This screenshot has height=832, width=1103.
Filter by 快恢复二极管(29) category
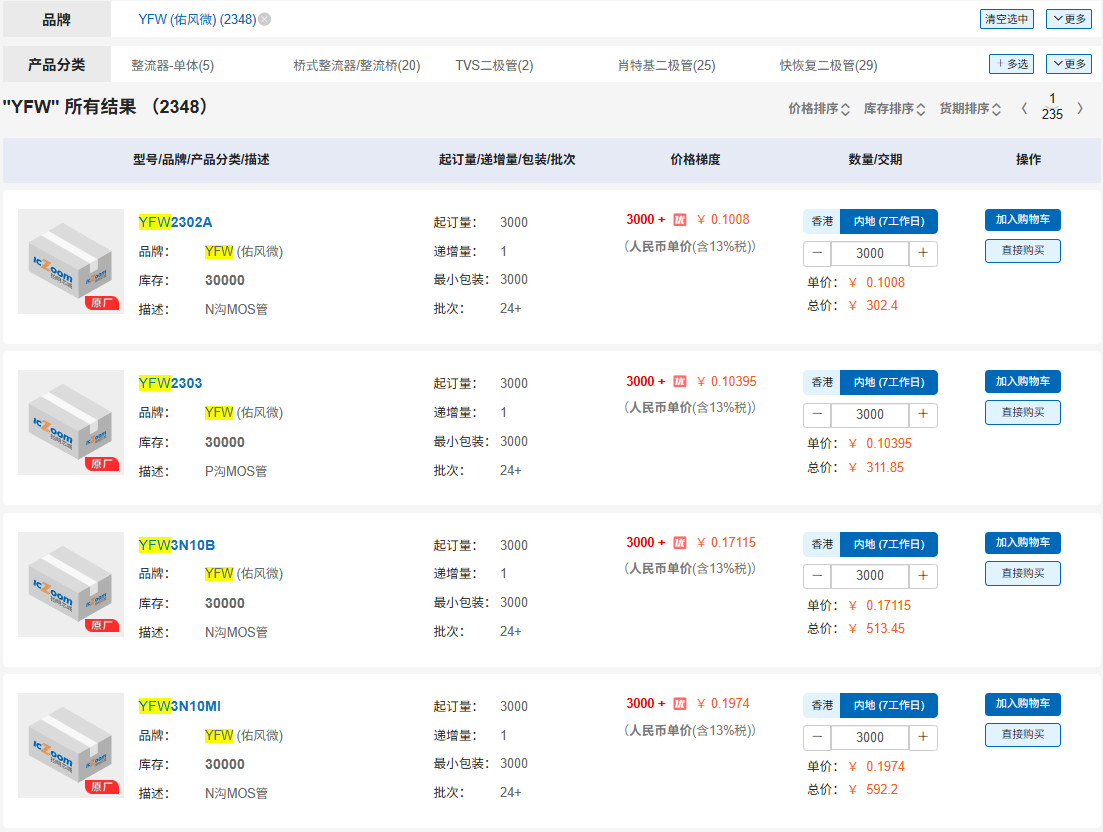coord(828,65)
